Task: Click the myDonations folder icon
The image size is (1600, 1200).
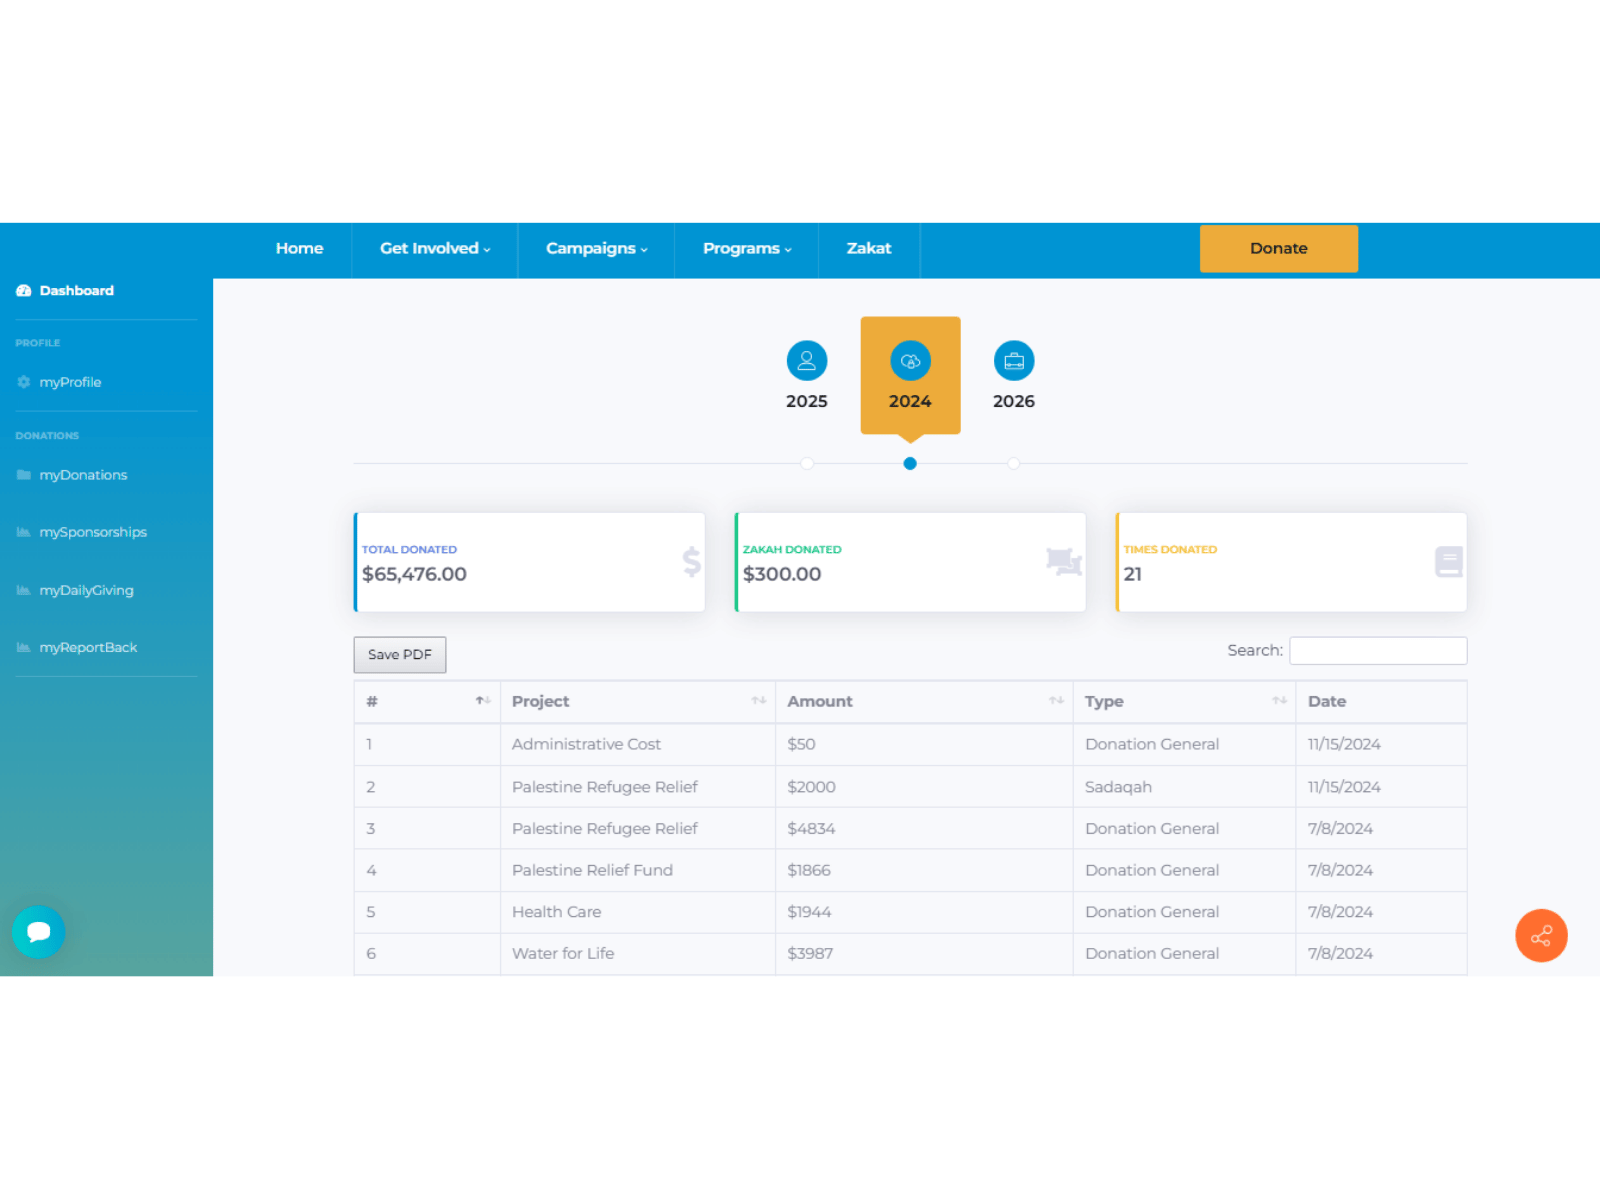Action: 24,475
